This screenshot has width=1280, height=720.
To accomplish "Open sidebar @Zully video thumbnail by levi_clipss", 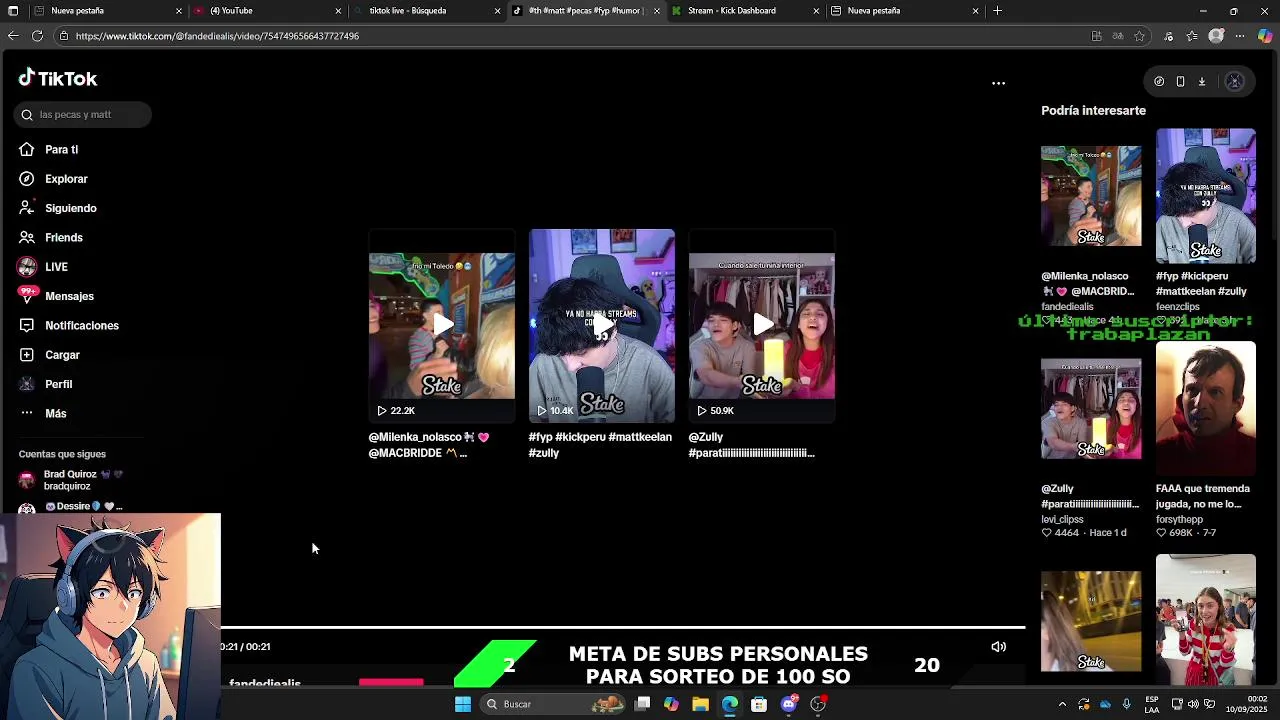I will (x=1091, y=409).
